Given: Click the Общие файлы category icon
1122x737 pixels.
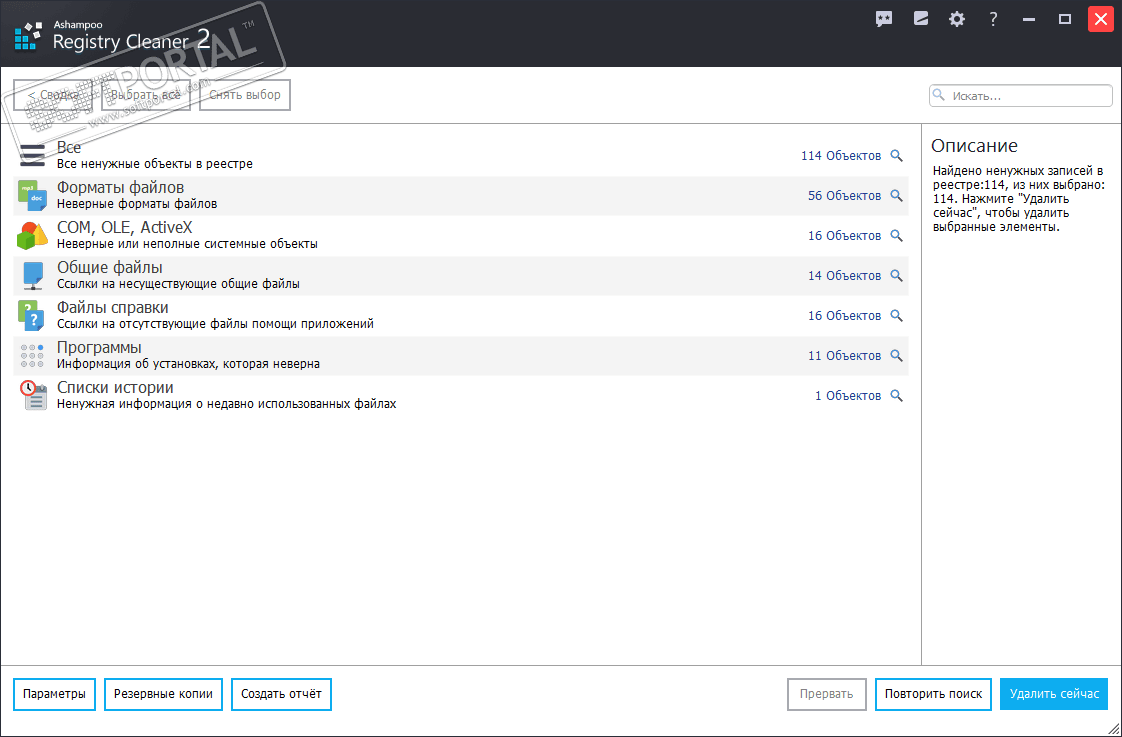Looking at the screenshot, I should [x=32, y=275].
